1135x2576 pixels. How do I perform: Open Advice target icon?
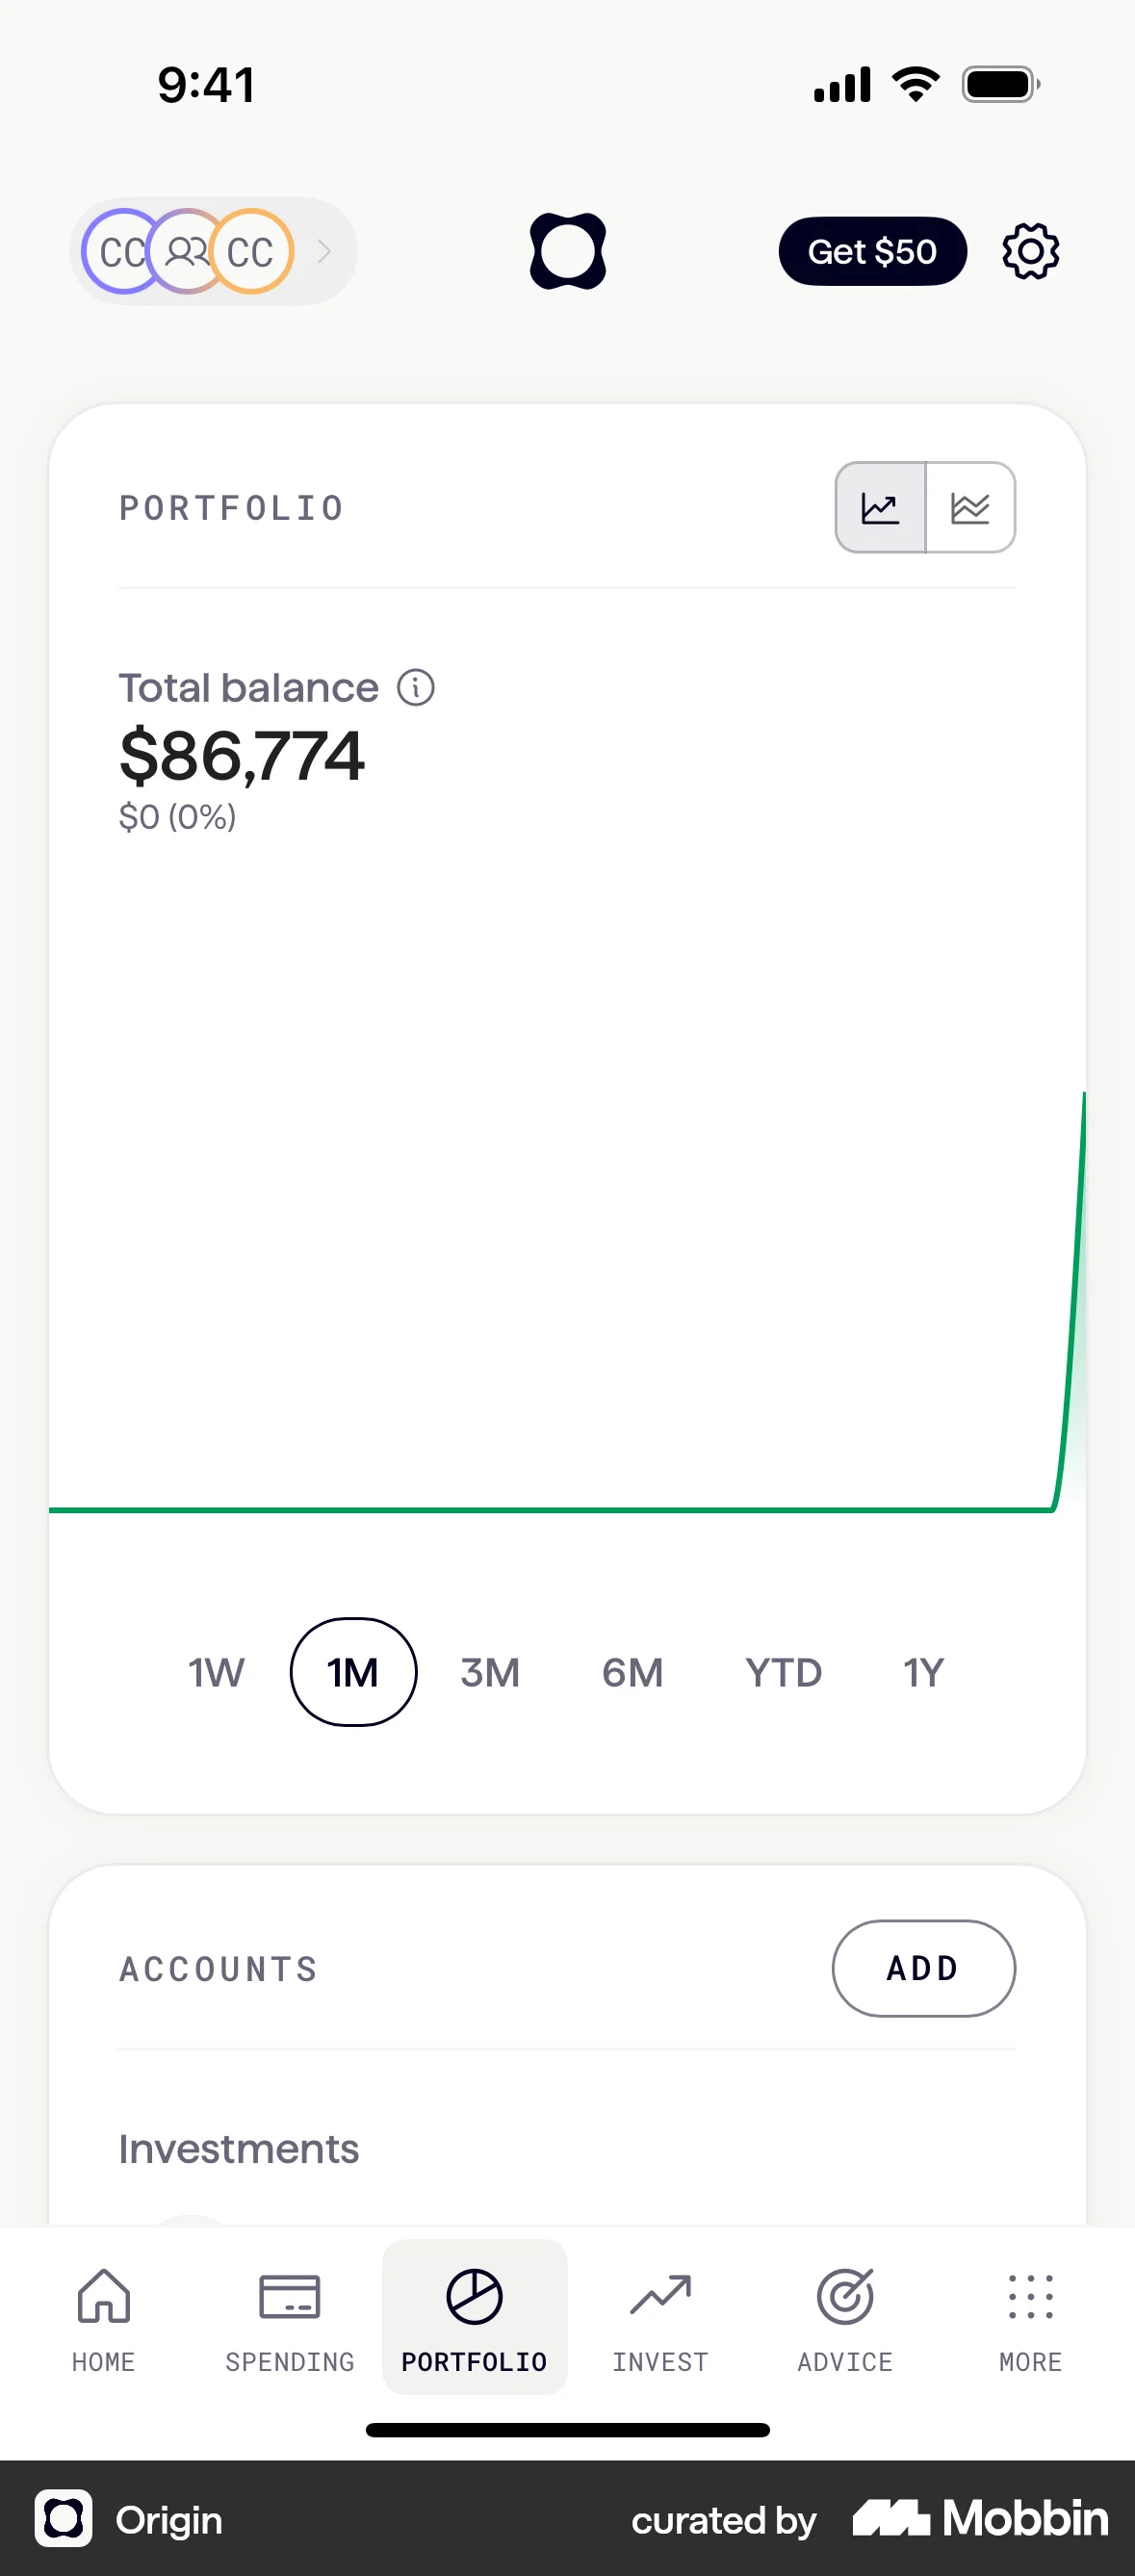[x=845, y=2315]
